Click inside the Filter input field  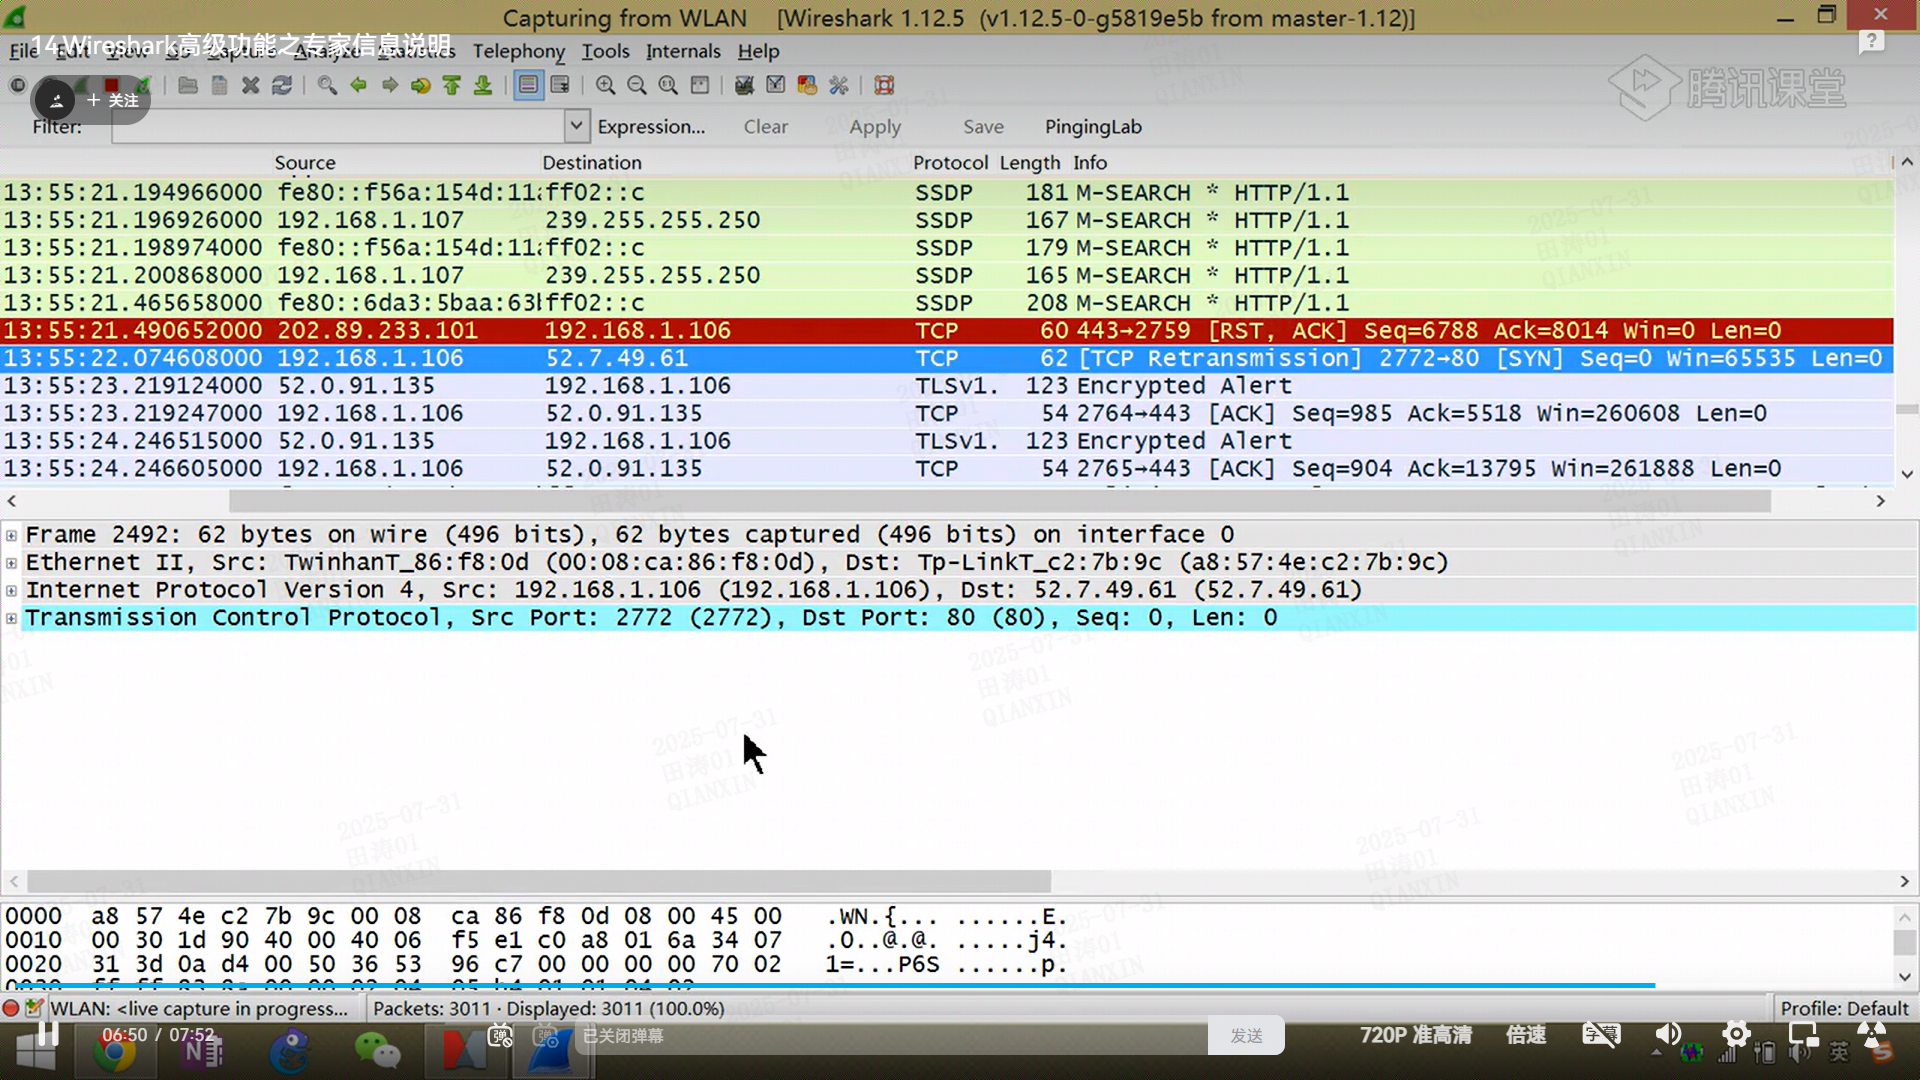340,126
